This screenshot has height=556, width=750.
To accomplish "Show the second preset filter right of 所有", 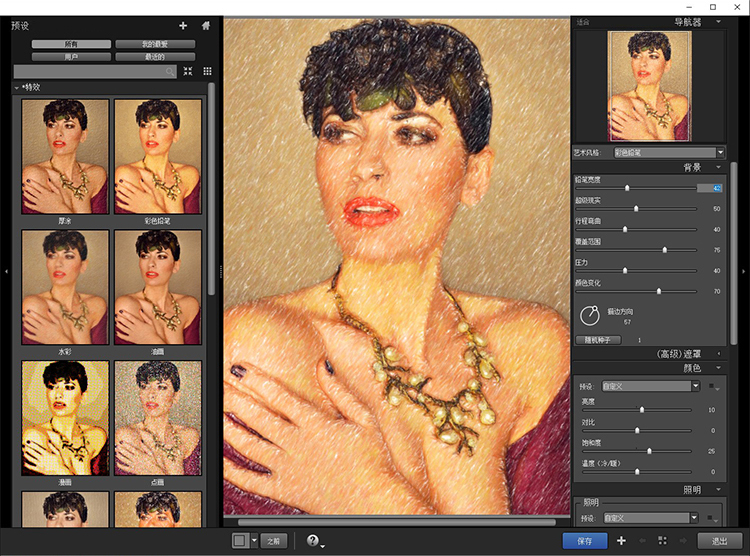I will click(x=155, y=44).
